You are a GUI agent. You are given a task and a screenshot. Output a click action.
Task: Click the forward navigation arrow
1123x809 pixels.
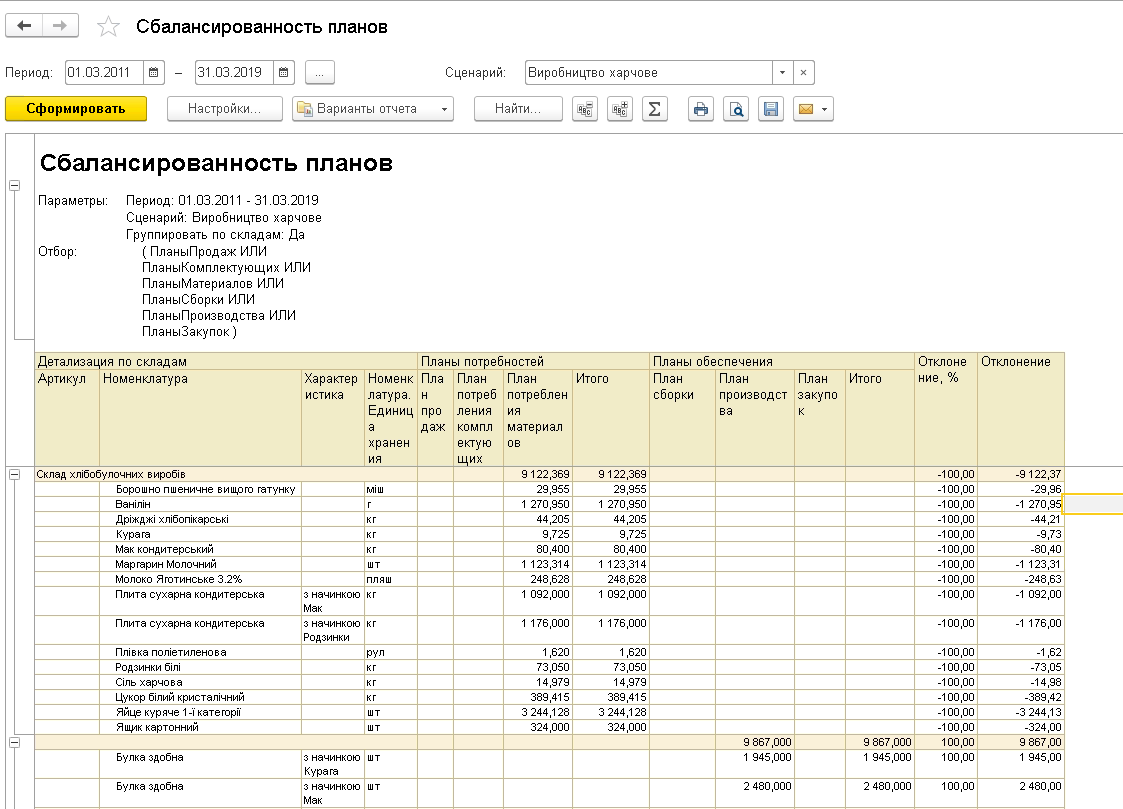coord(60,26)
